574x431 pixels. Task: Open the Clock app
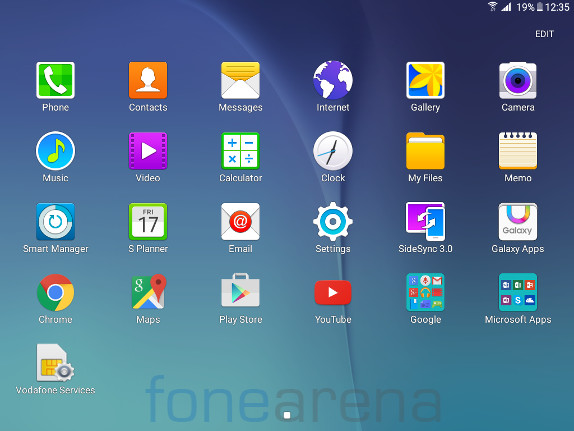tap(333, 151)
